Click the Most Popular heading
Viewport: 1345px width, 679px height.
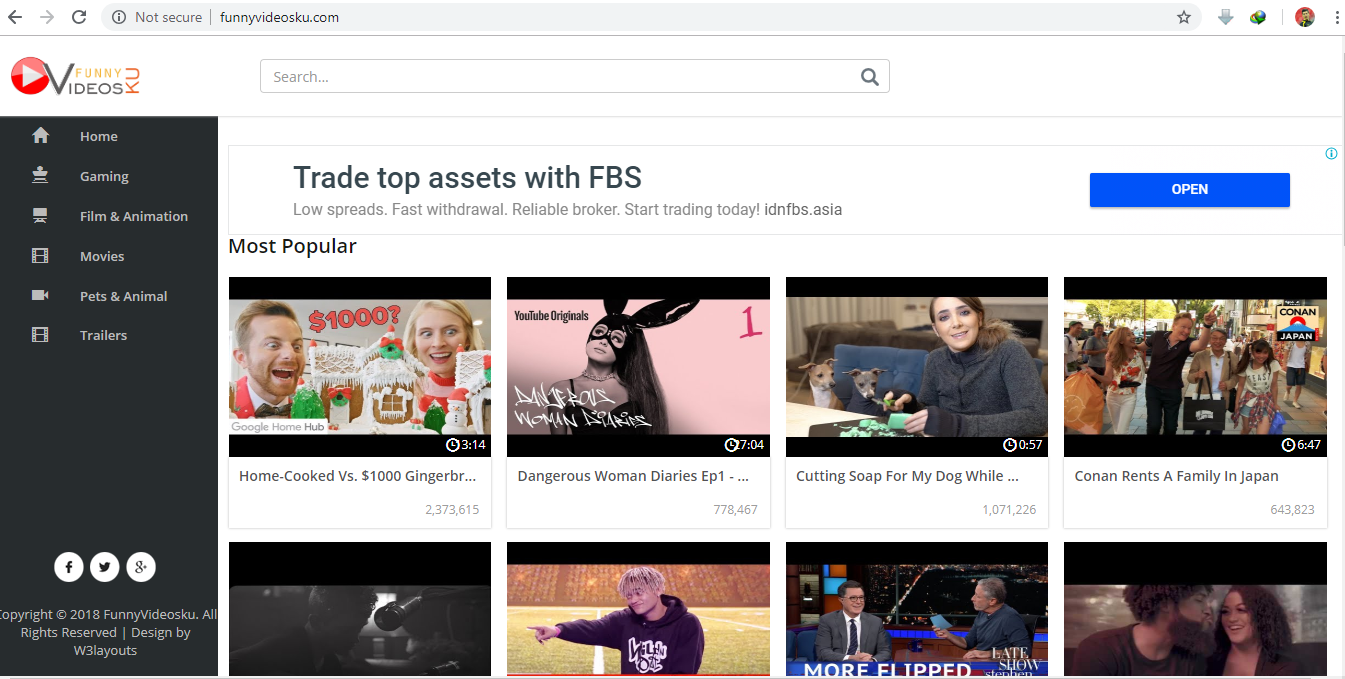point(292,246)
